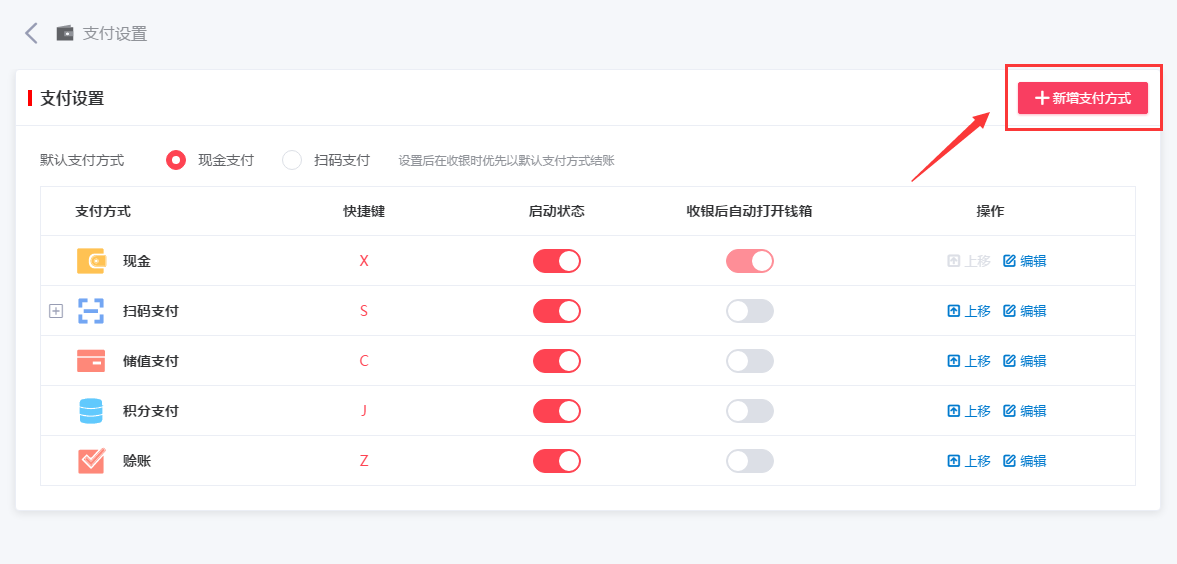Edit the 赊账 payment method
Image resolution: width=1177 pixels, height=564 pixels.
[1025, 461]
